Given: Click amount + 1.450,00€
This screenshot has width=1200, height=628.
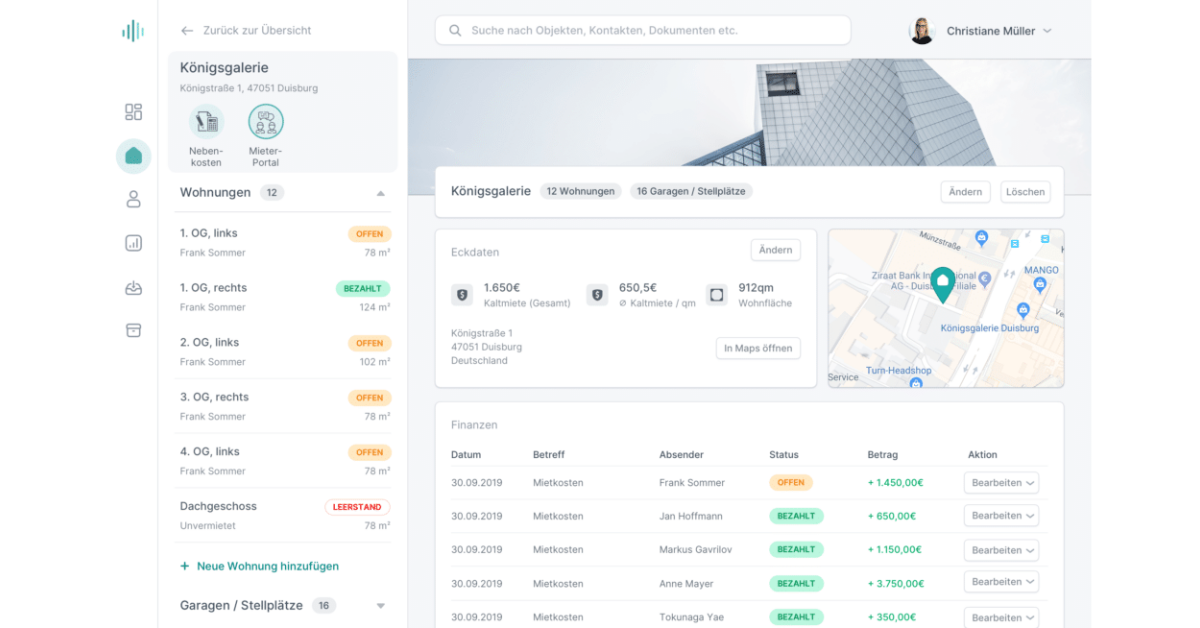Looking at the screenshot, I should 895,483.
